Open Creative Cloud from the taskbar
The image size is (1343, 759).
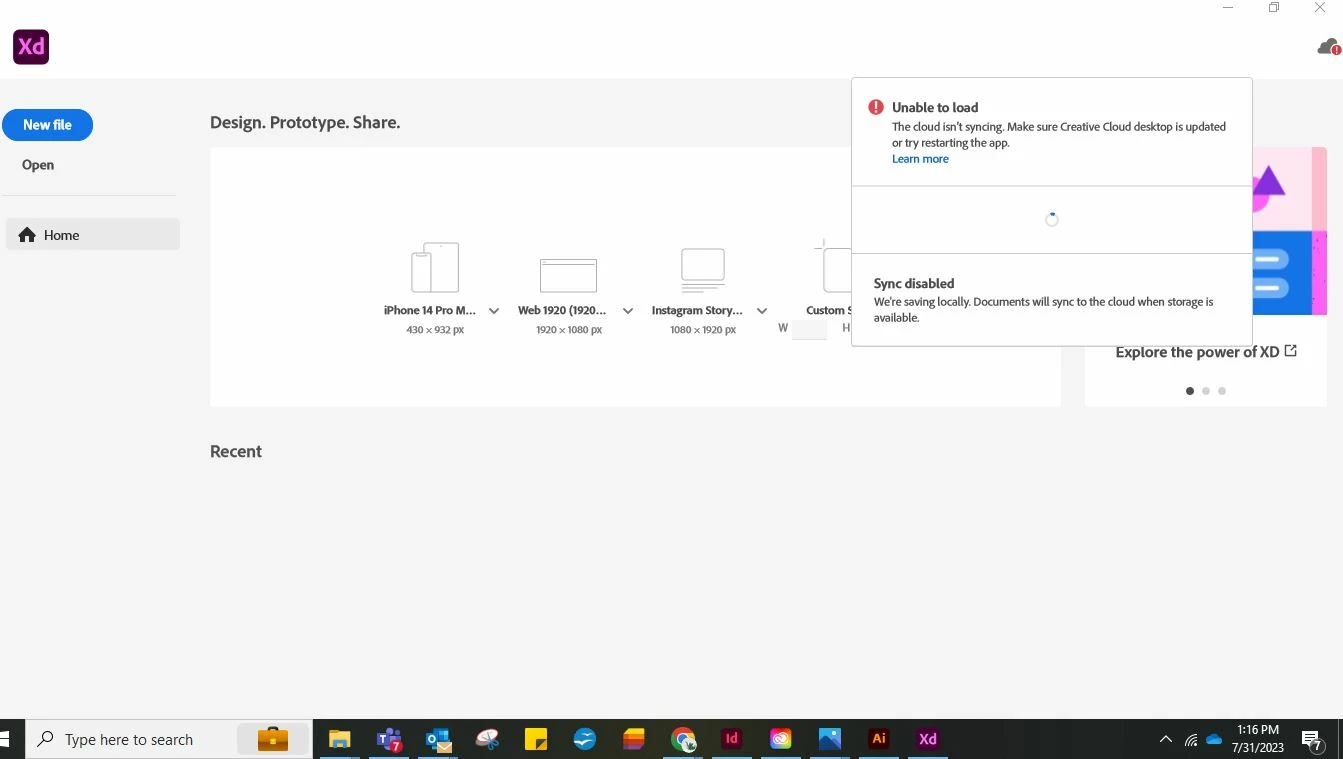(x=781, y=739)
